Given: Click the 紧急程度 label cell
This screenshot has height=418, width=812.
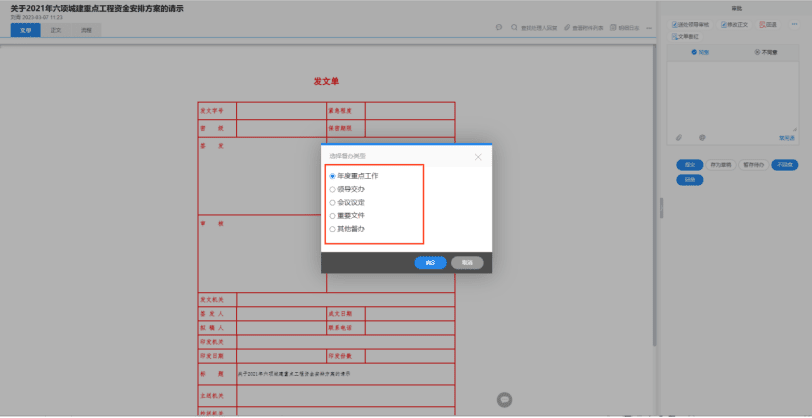Looking at the screenshot, I should point(346,111).
